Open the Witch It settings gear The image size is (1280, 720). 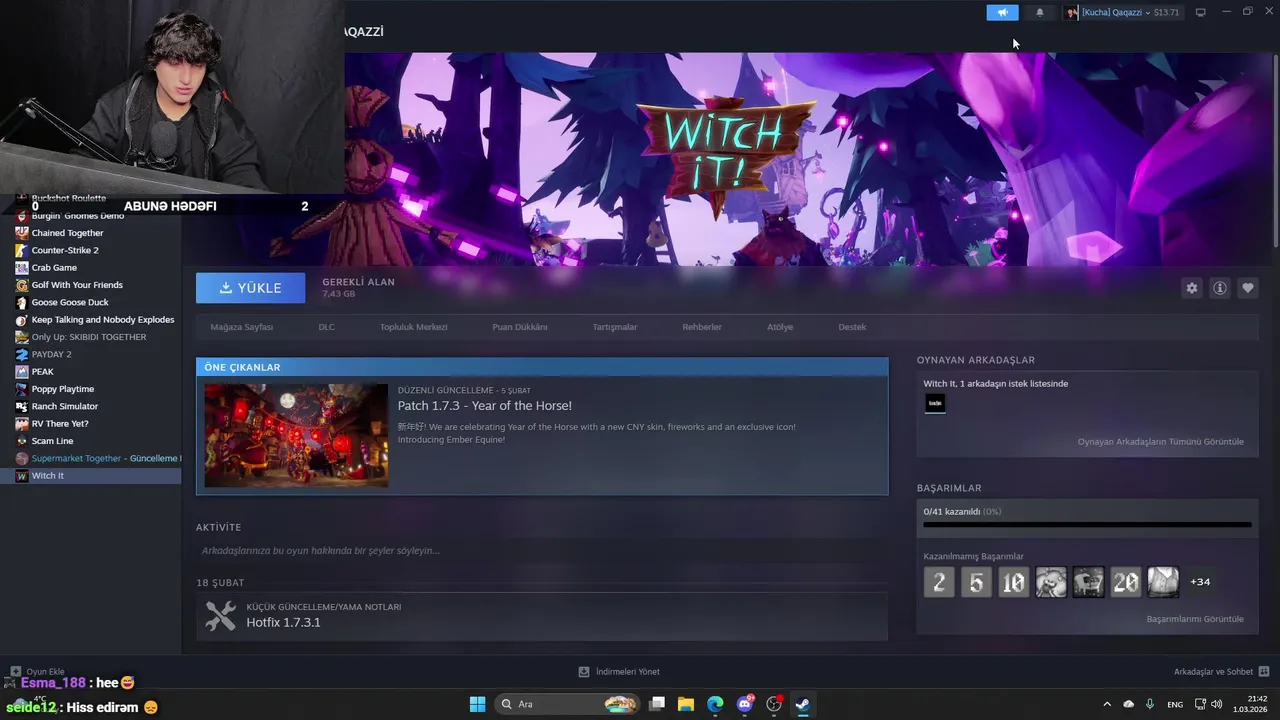(x=1191, y=288)
